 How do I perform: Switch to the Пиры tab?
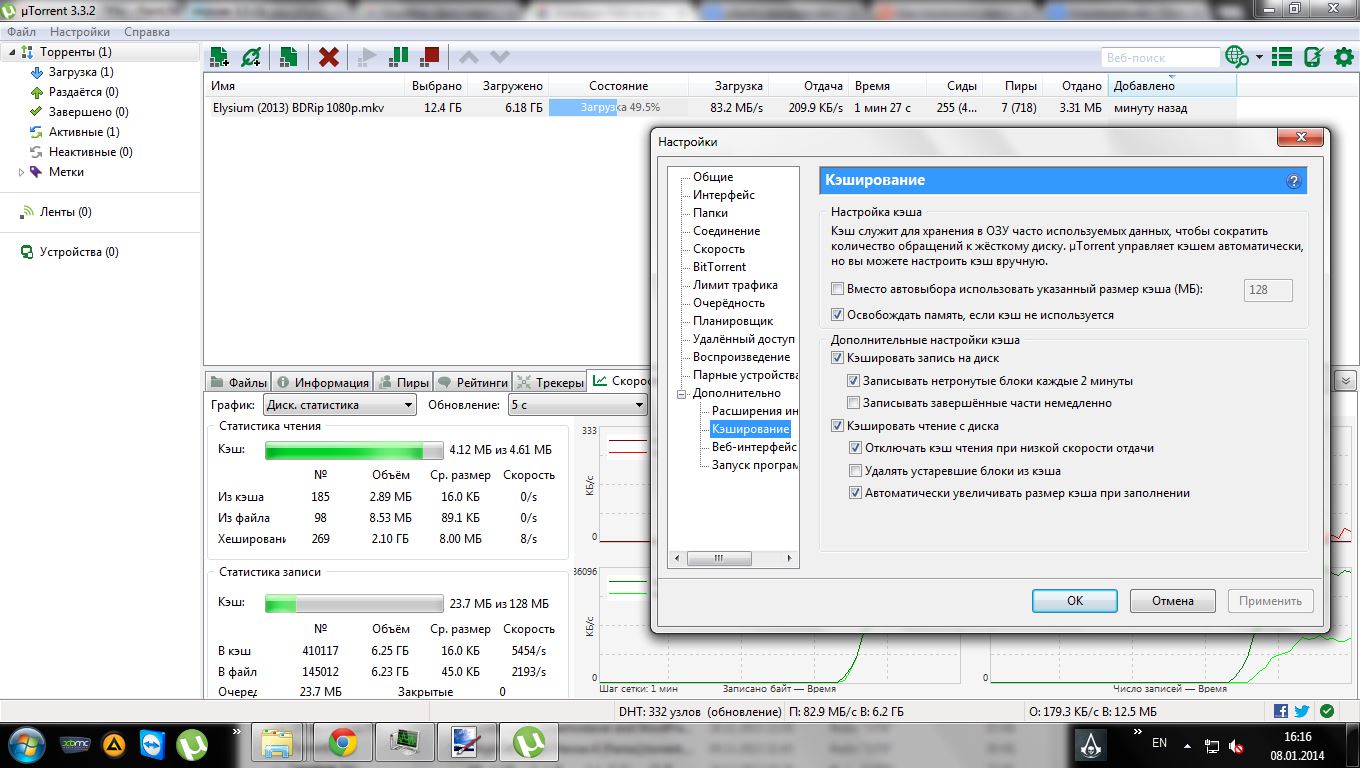(404, 382)
